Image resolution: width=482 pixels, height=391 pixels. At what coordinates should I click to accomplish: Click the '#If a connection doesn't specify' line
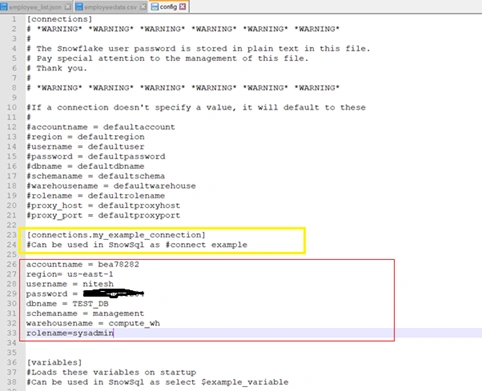point(196,107)
